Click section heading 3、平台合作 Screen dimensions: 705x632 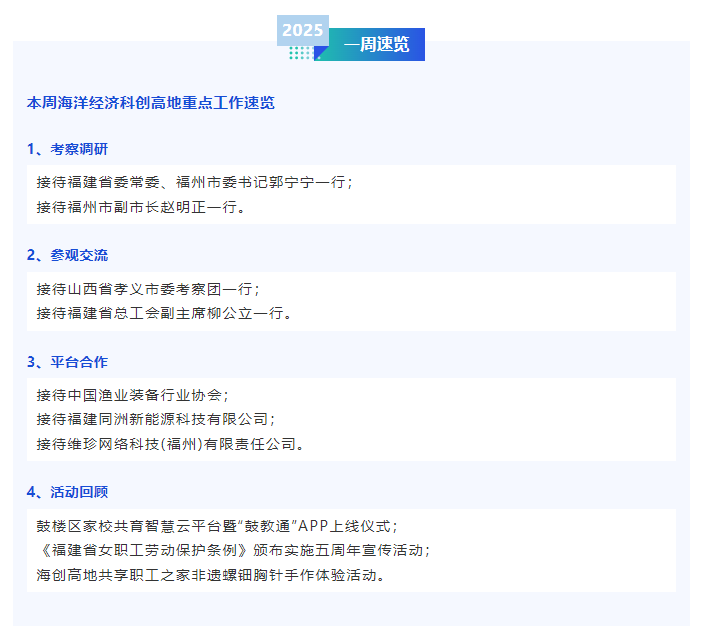point(67,362)
